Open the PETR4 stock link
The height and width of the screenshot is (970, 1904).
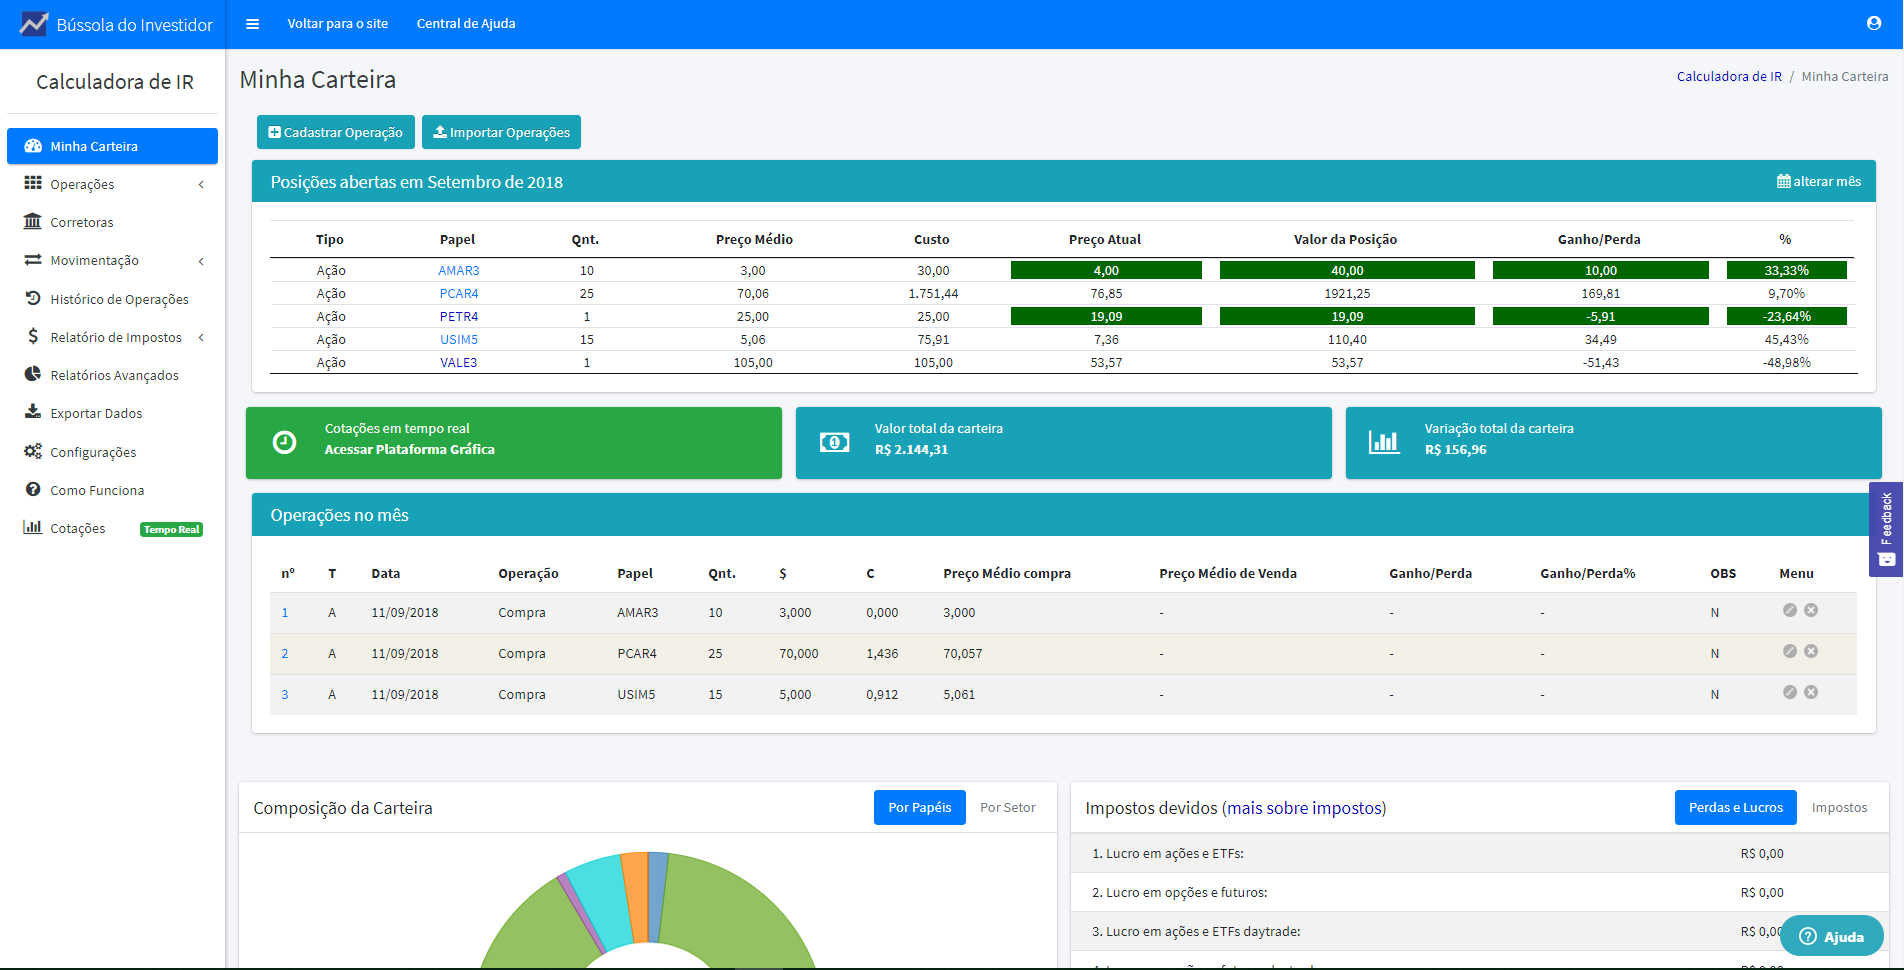click(459, 316)
